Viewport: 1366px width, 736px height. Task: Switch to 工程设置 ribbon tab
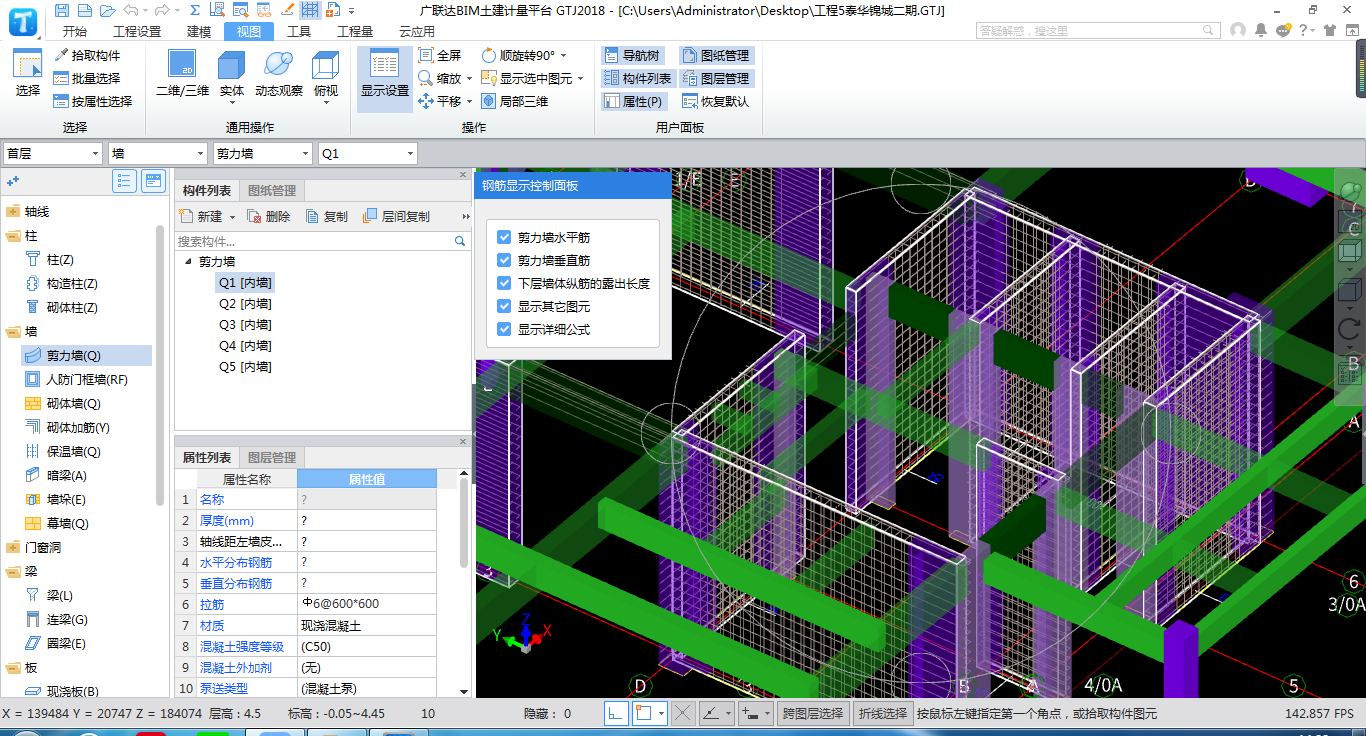pos(137,31)
